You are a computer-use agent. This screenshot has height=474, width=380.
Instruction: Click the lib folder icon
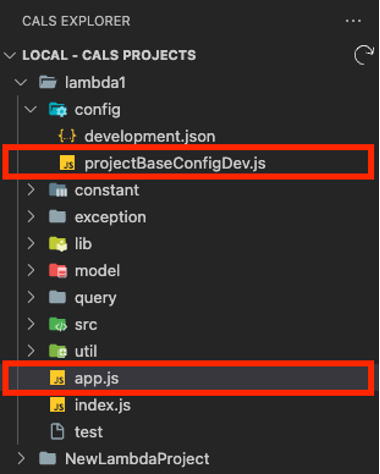[58, 244]
